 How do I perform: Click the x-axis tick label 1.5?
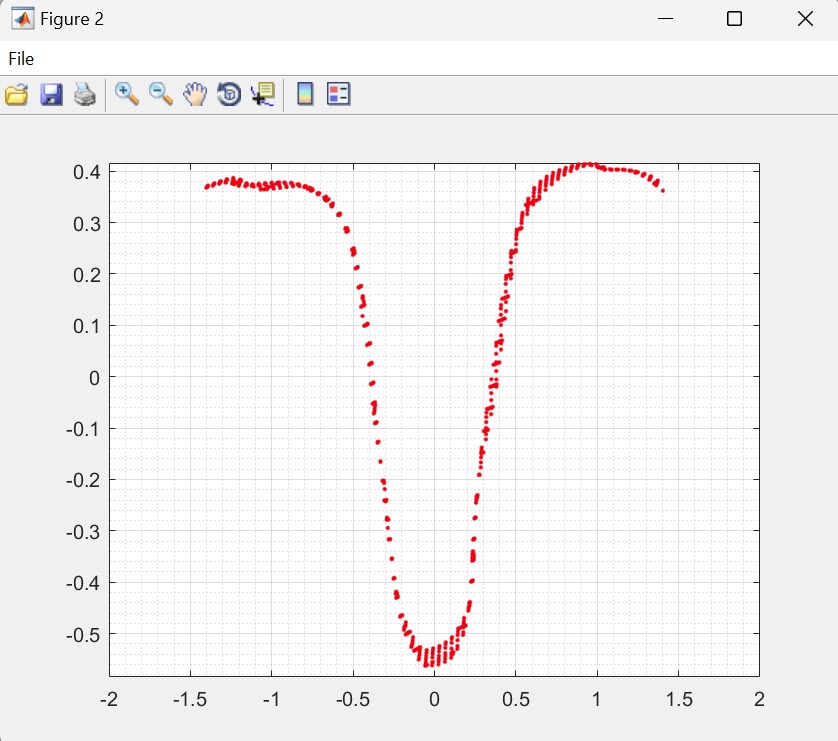pos(677,697)
